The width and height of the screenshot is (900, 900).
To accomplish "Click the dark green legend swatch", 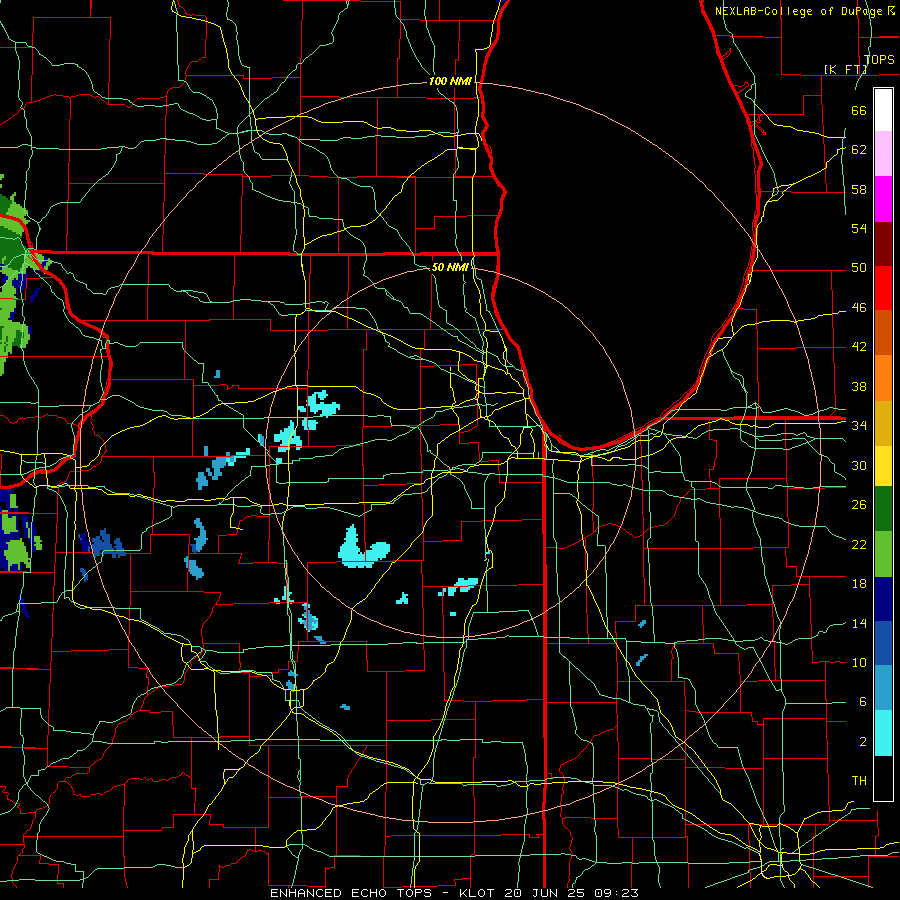I will [883, 509].
